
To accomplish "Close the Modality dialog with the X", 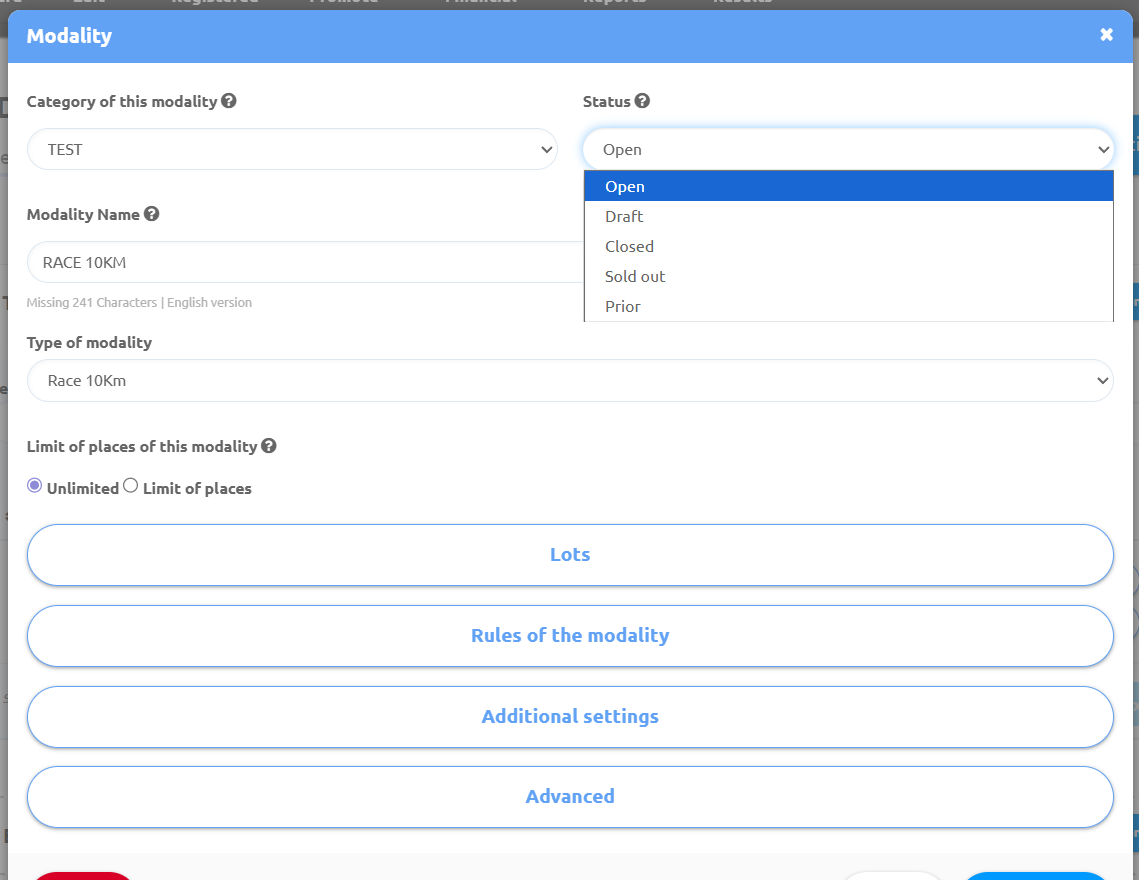I will 1106,35.
